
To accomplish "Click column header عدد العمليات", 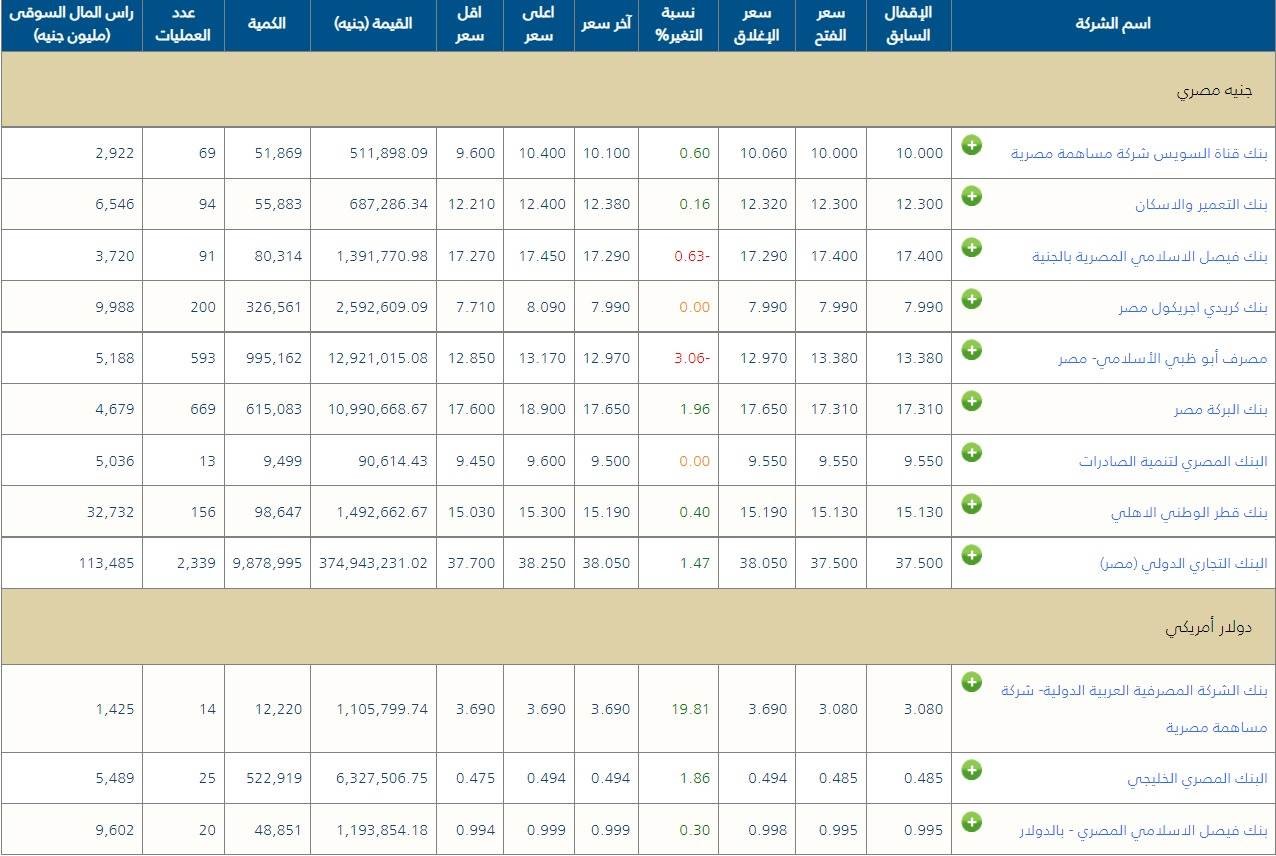I will (183, 25).
